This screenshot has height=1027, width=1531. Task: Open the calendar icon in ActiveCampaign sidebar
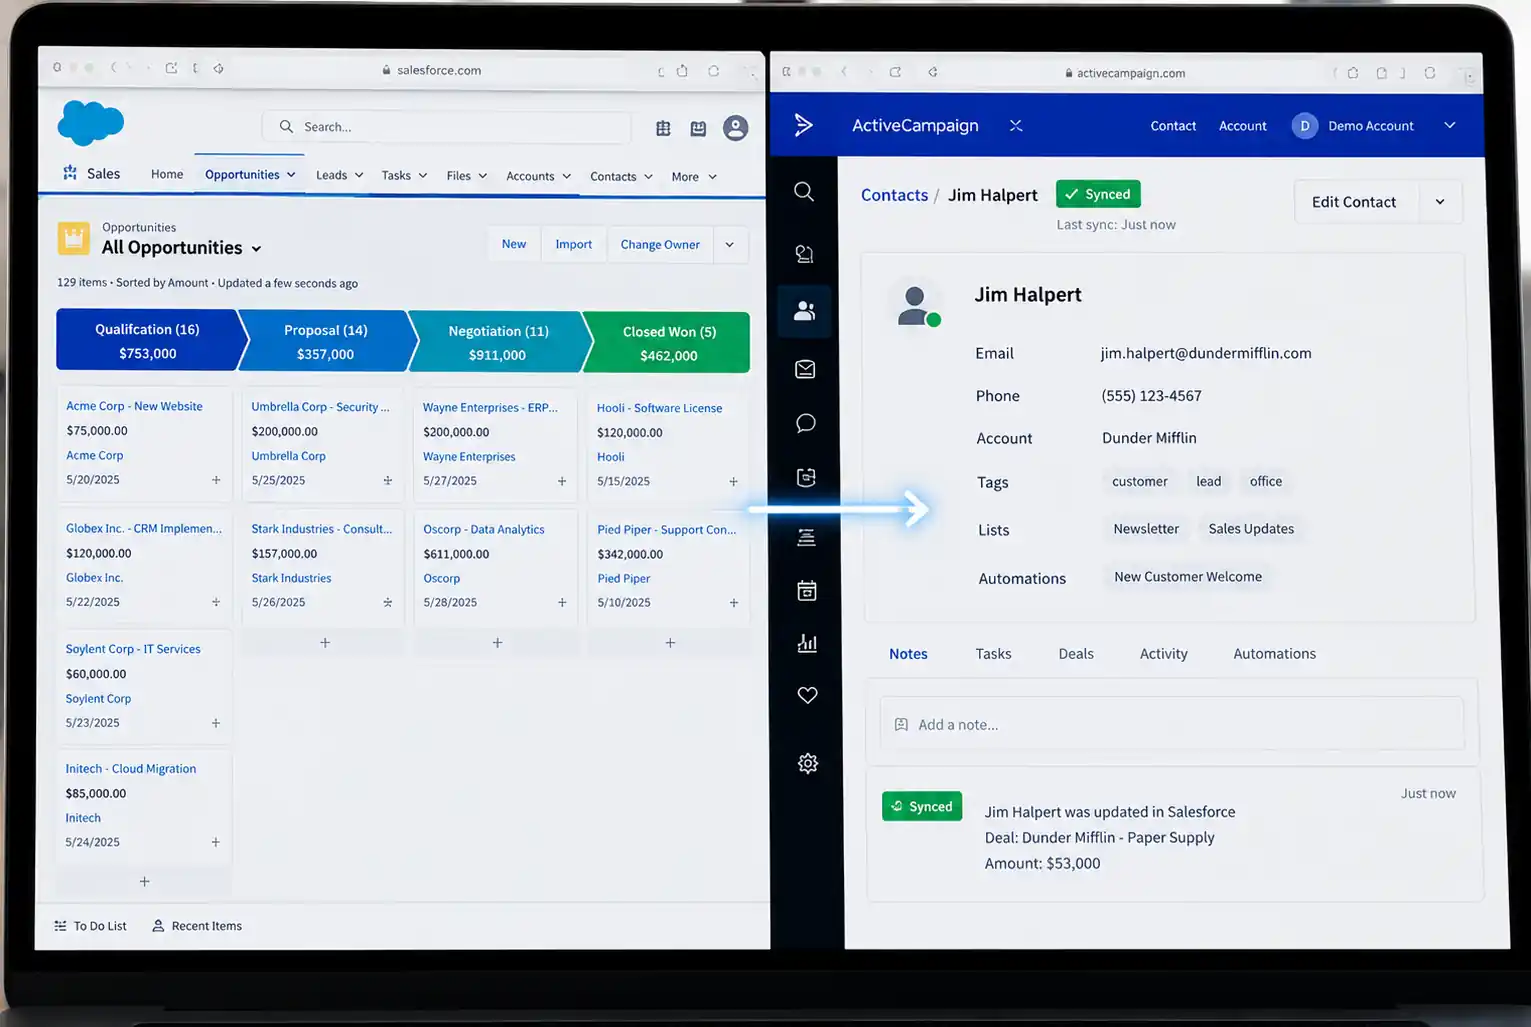tap(807, 591)
